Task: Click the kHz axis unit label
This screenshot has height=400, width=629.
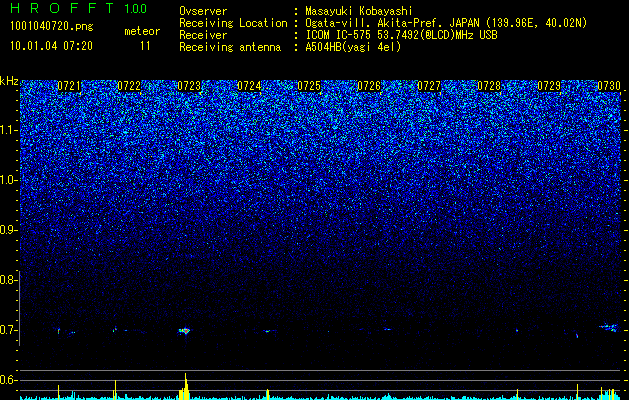Action: 9,81
